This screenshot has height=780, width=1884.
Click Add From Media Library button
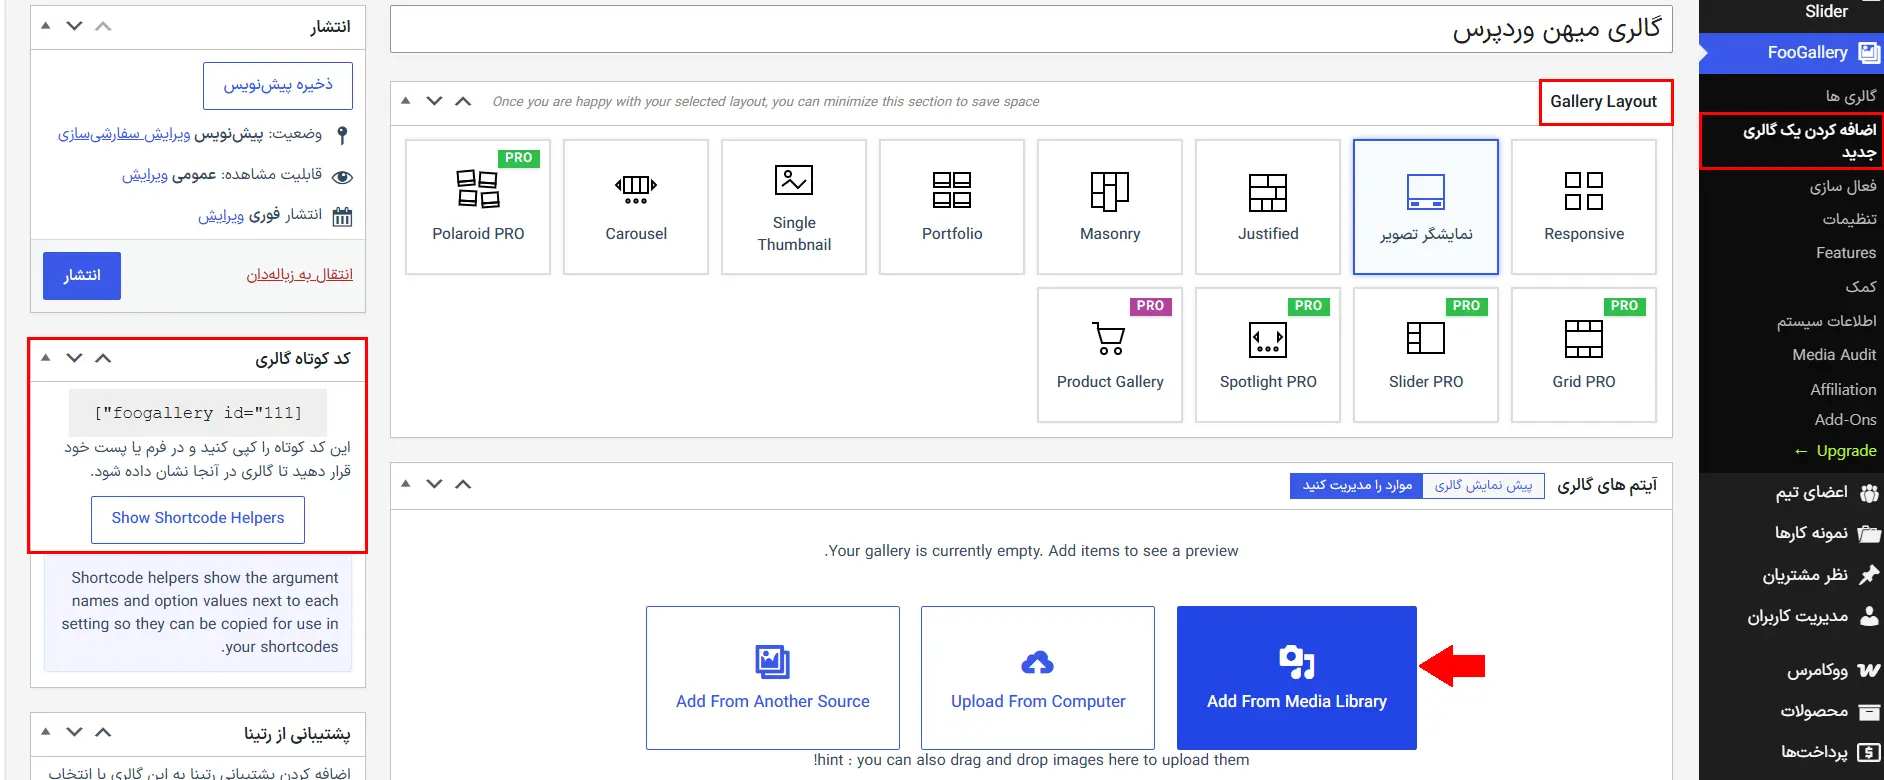[1297, 678]
